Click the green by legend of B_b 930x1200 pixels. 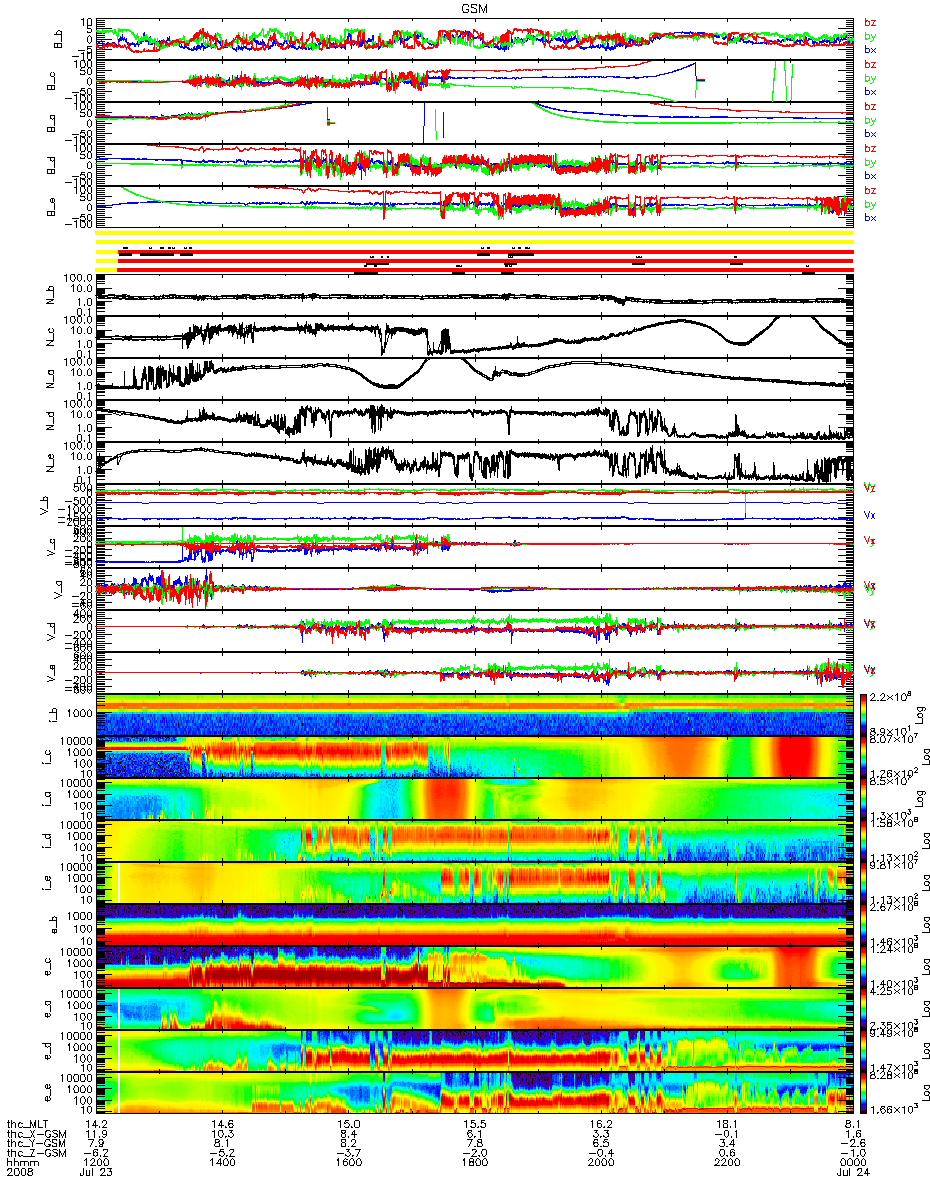[869, 35]
